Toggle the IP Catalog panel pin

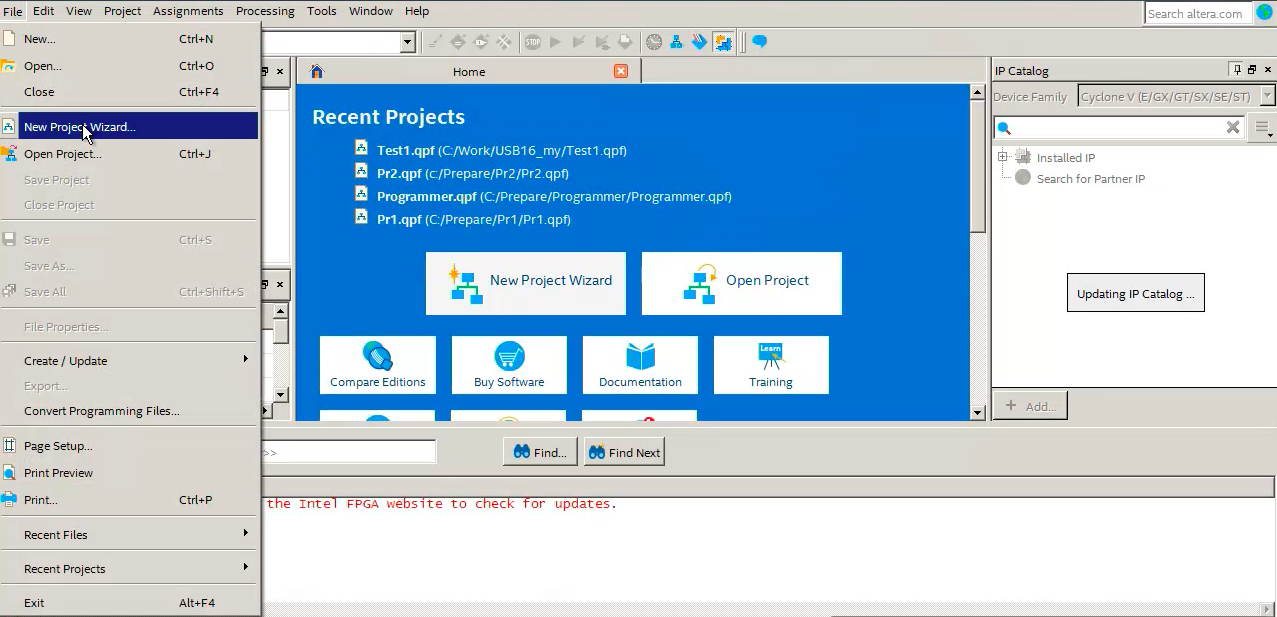(1237, 70)
